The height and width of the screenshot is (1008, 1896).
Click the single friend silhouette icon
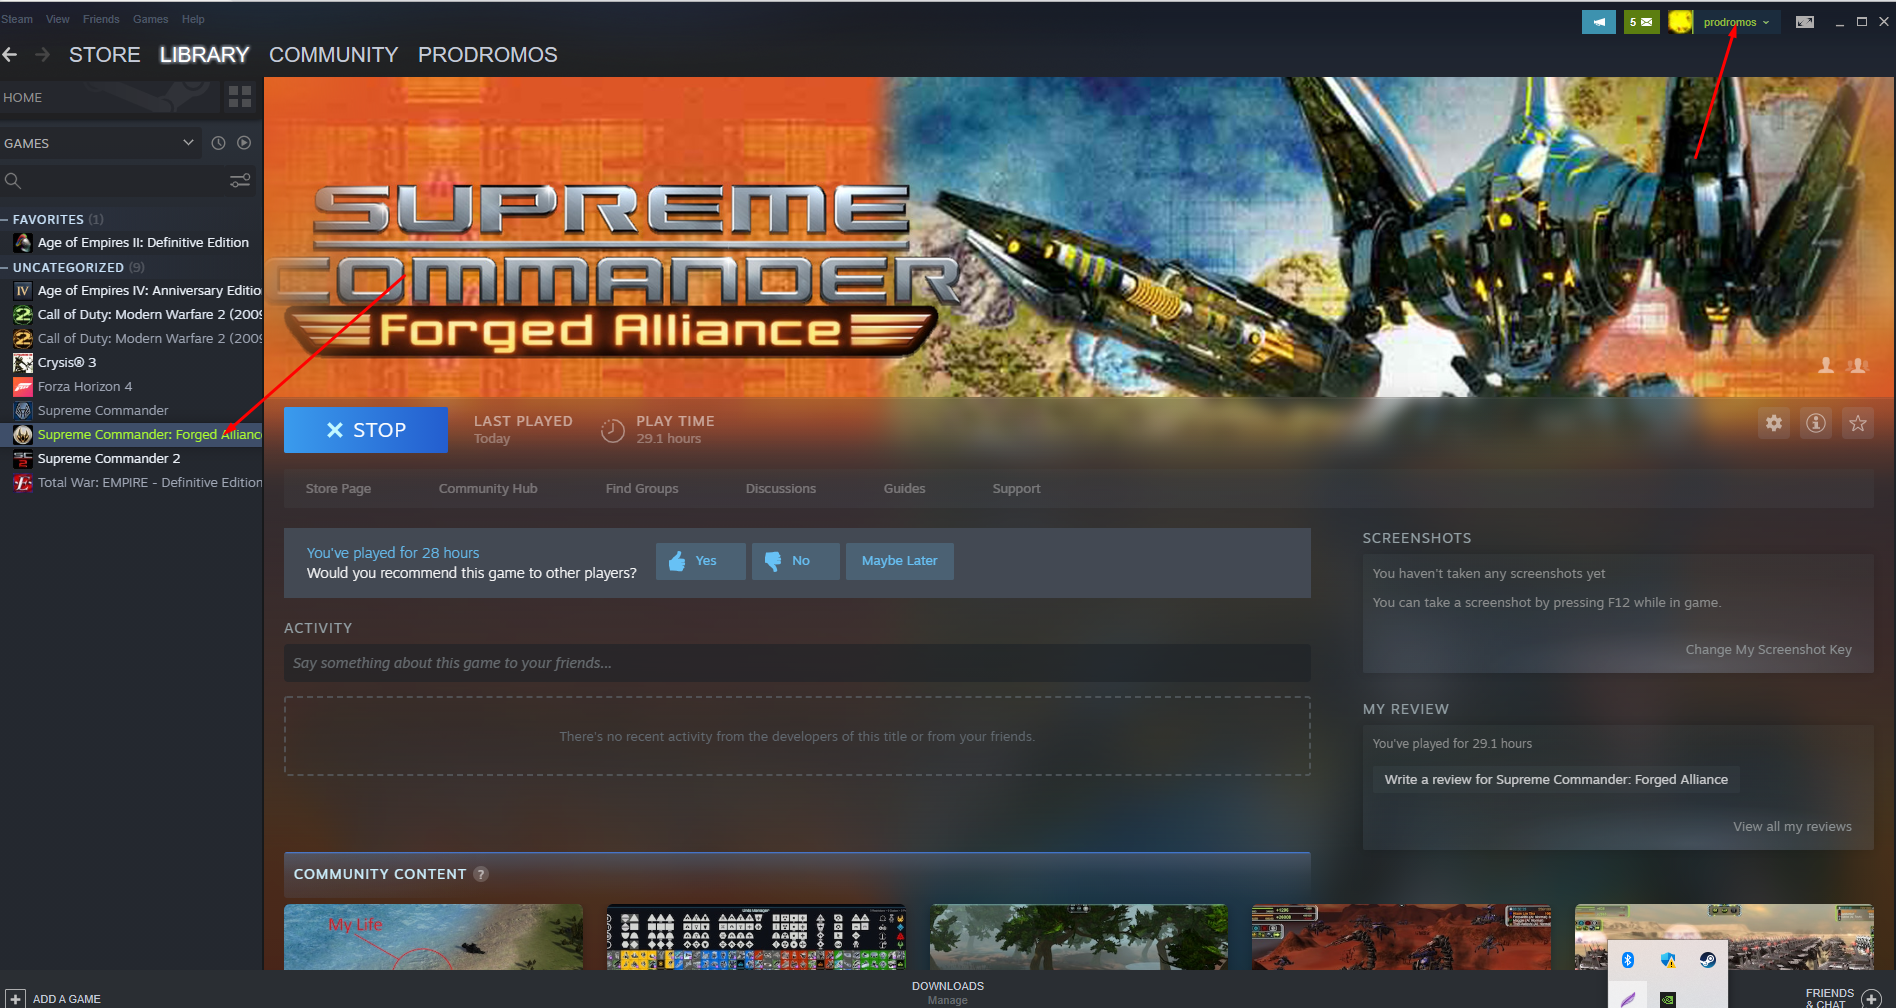pyautogui.click(x=1826, y=366)
